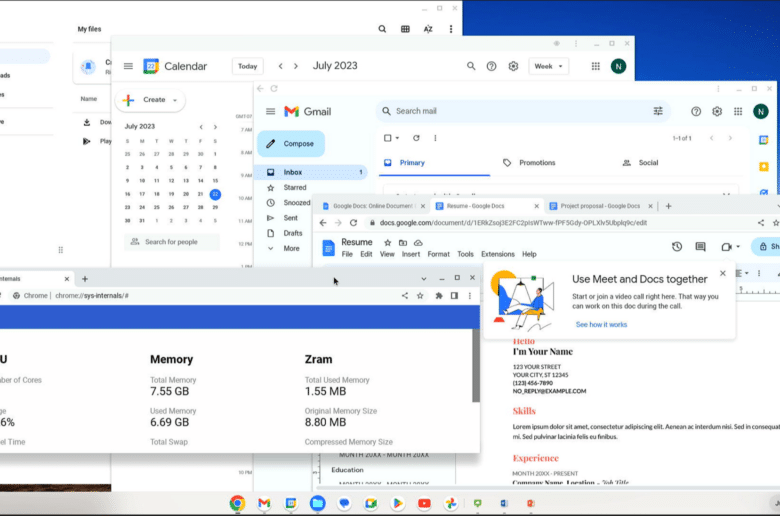Screen dimensions: 780x516
Task: Open new tab in the Docs browser window
Action: click(669, 206)
